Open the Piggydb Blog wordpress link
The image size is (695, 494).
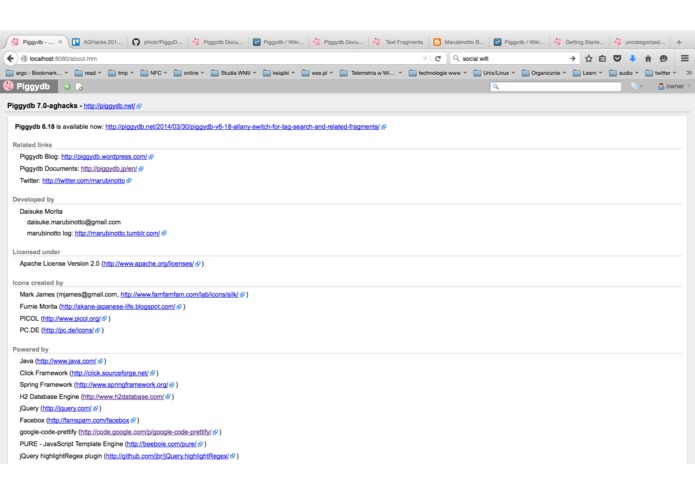(x=104, y=157)
